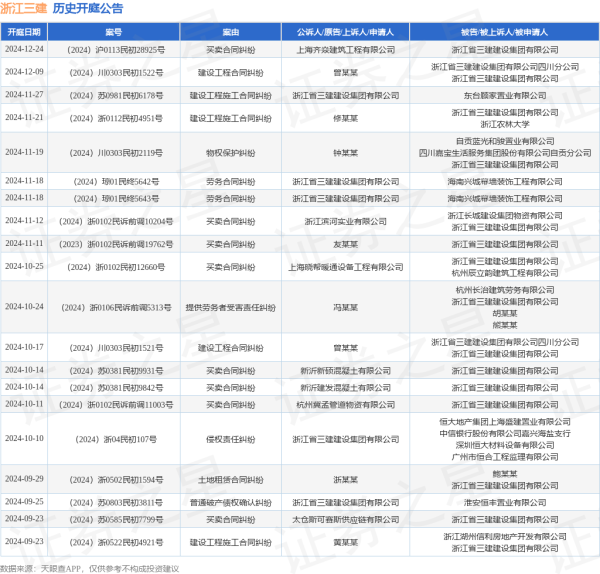
Task: Click defendant 自贡蓝光和骏置业有限公司
Action: [505, 141]
